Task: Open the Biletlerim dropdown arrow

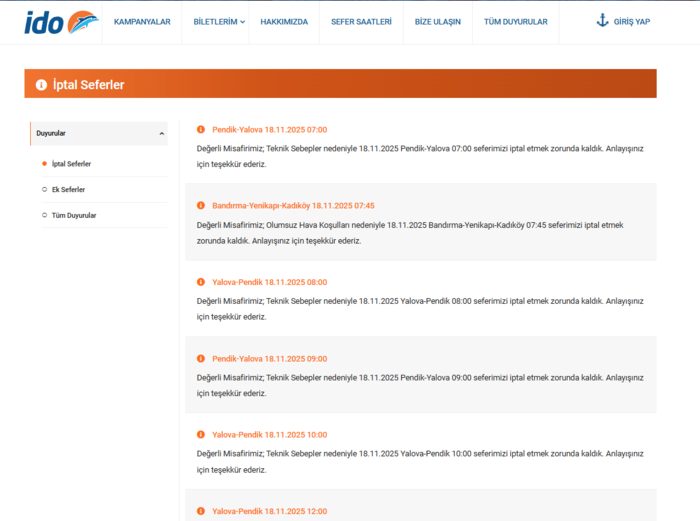Action: click(242, 22)
